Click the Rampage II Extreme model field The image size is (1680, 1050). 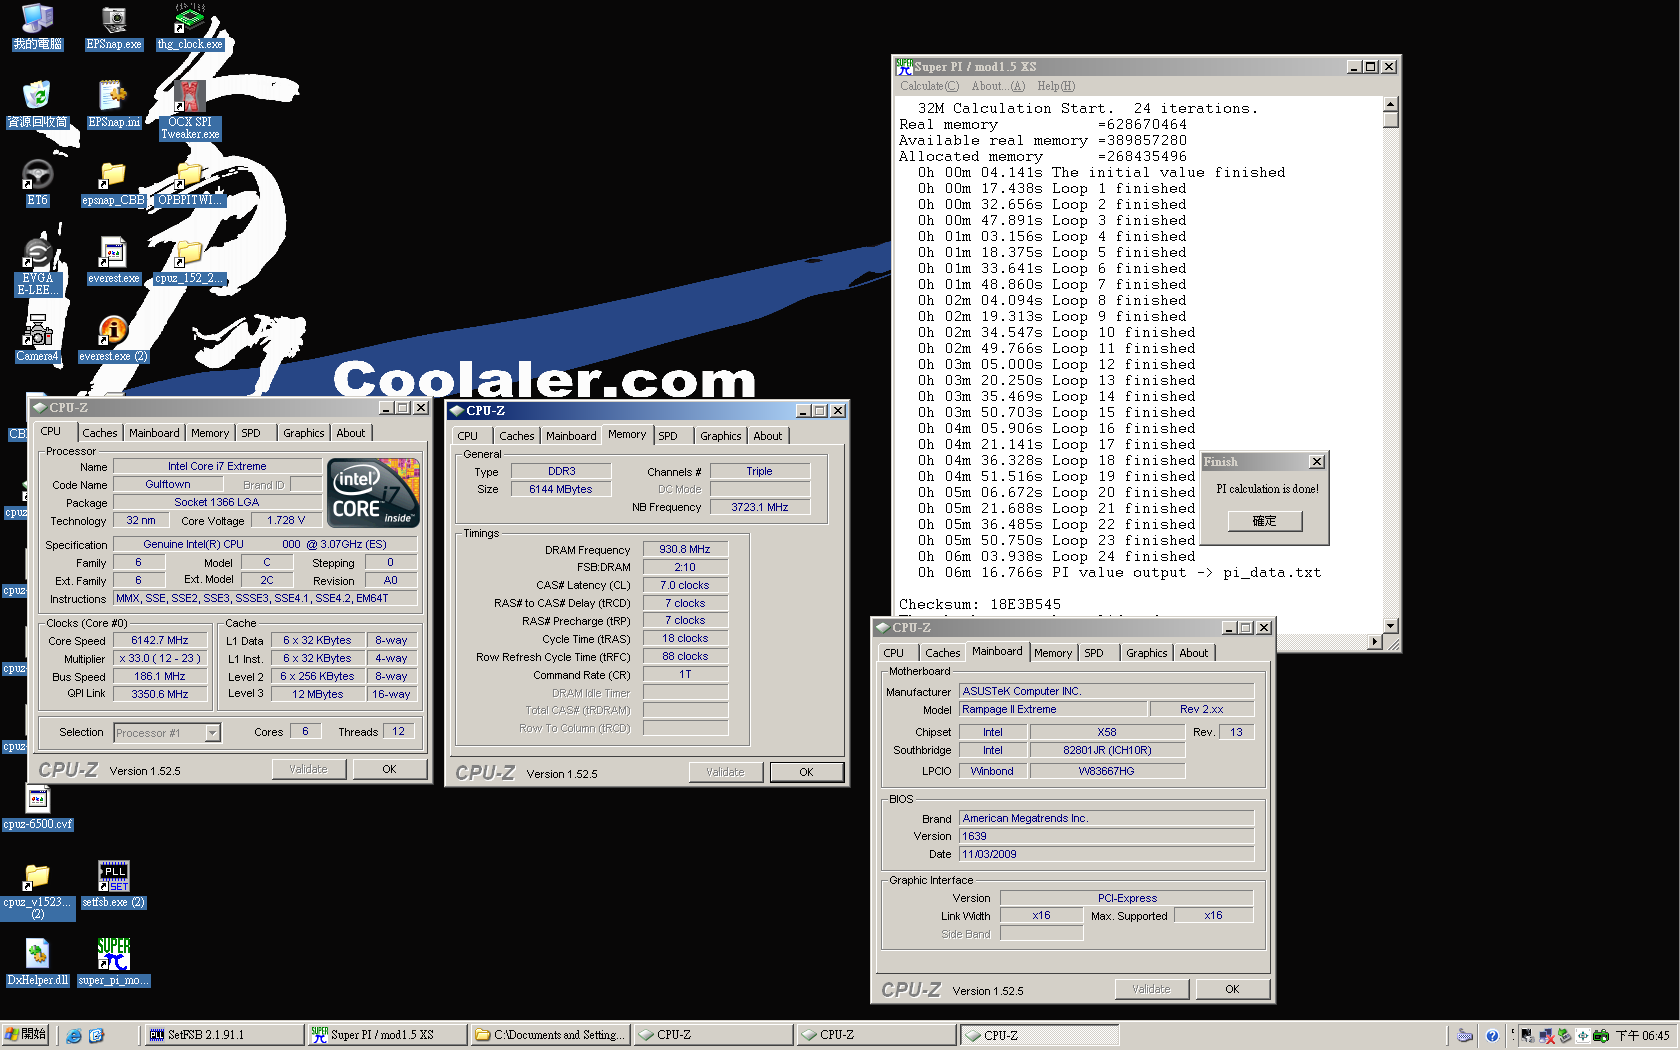tap(1053, 709)
